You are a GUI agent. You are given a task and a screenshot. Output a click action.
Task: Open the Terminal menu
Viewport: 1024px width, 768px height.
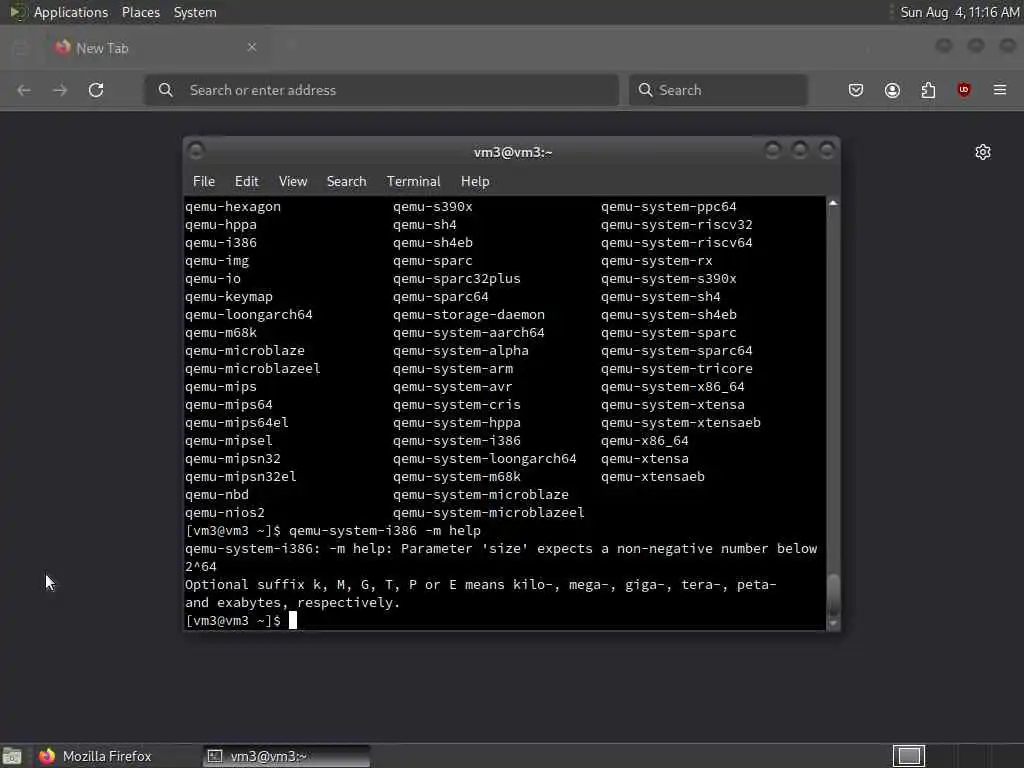click(x=413, y=182)
